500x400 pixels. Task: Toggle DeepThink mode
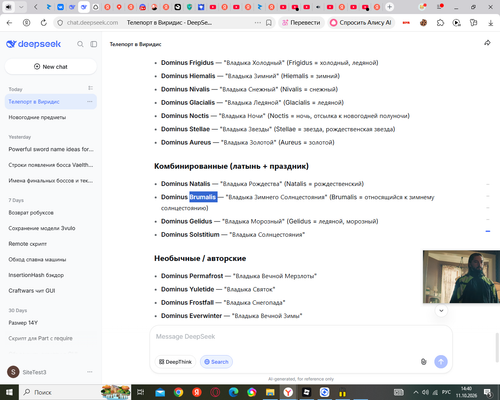pyautogui.click(x=175, y=362)
